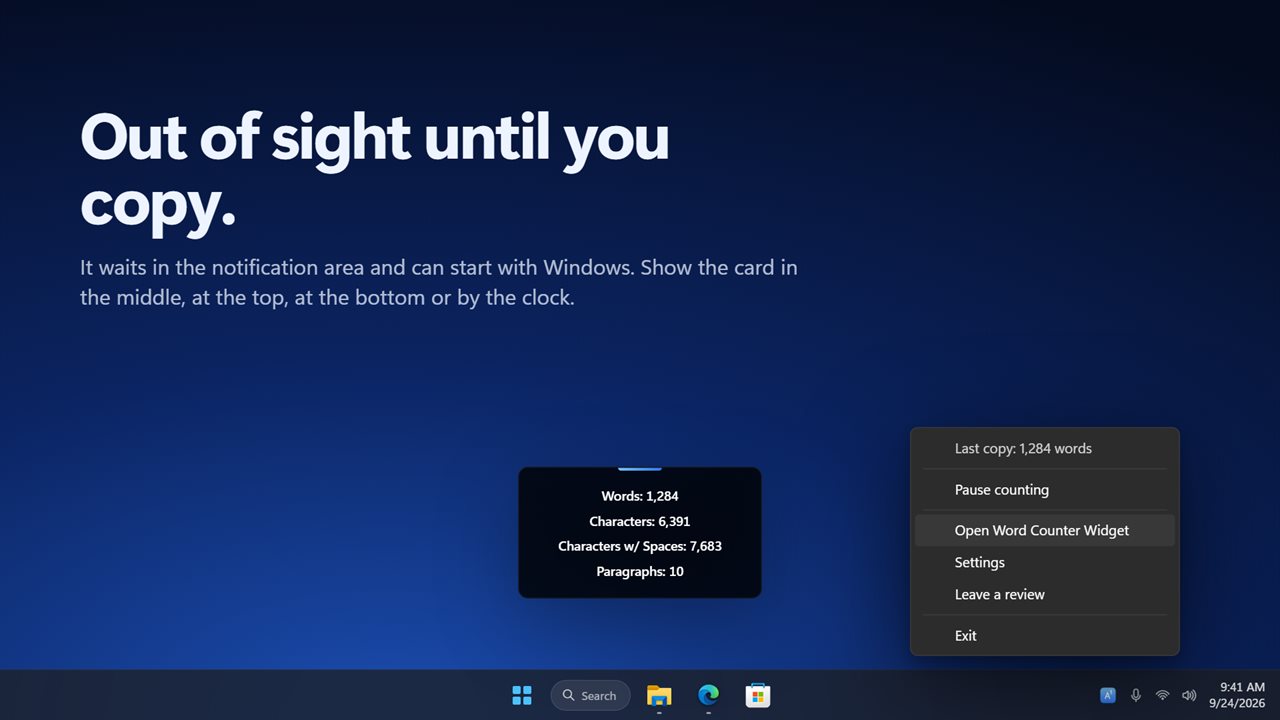Screen dimensions: 1280x720
Task: Click the microphone tray icon
Action: (x=1136, y=695)
